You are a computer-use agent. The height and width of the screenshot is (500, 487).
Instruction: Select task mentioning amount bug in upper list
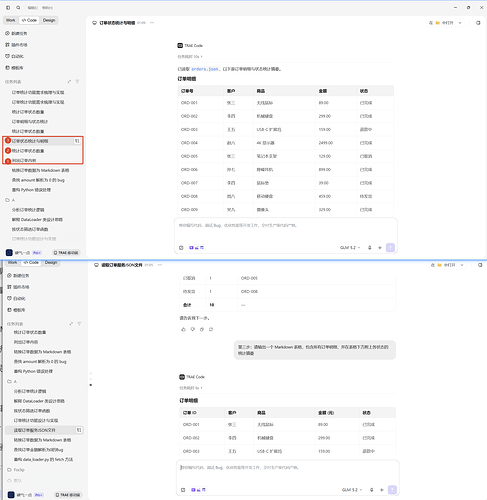pyautogui.click(x=38, y=180)
